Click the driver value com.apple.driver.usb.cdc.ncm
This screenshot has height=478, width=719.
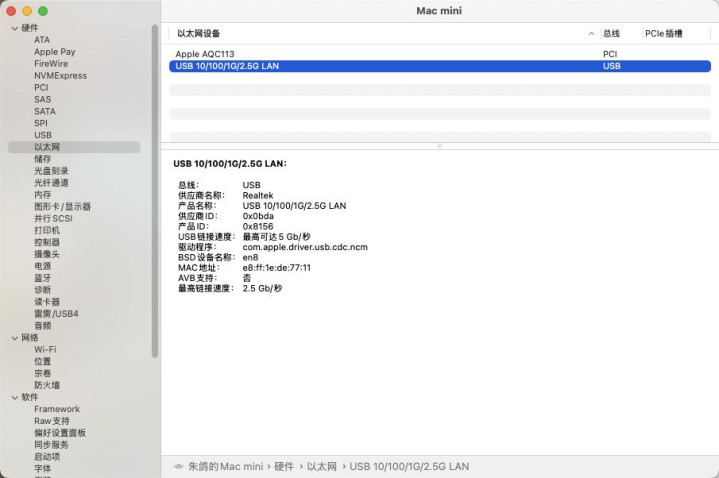coord(305,247)
